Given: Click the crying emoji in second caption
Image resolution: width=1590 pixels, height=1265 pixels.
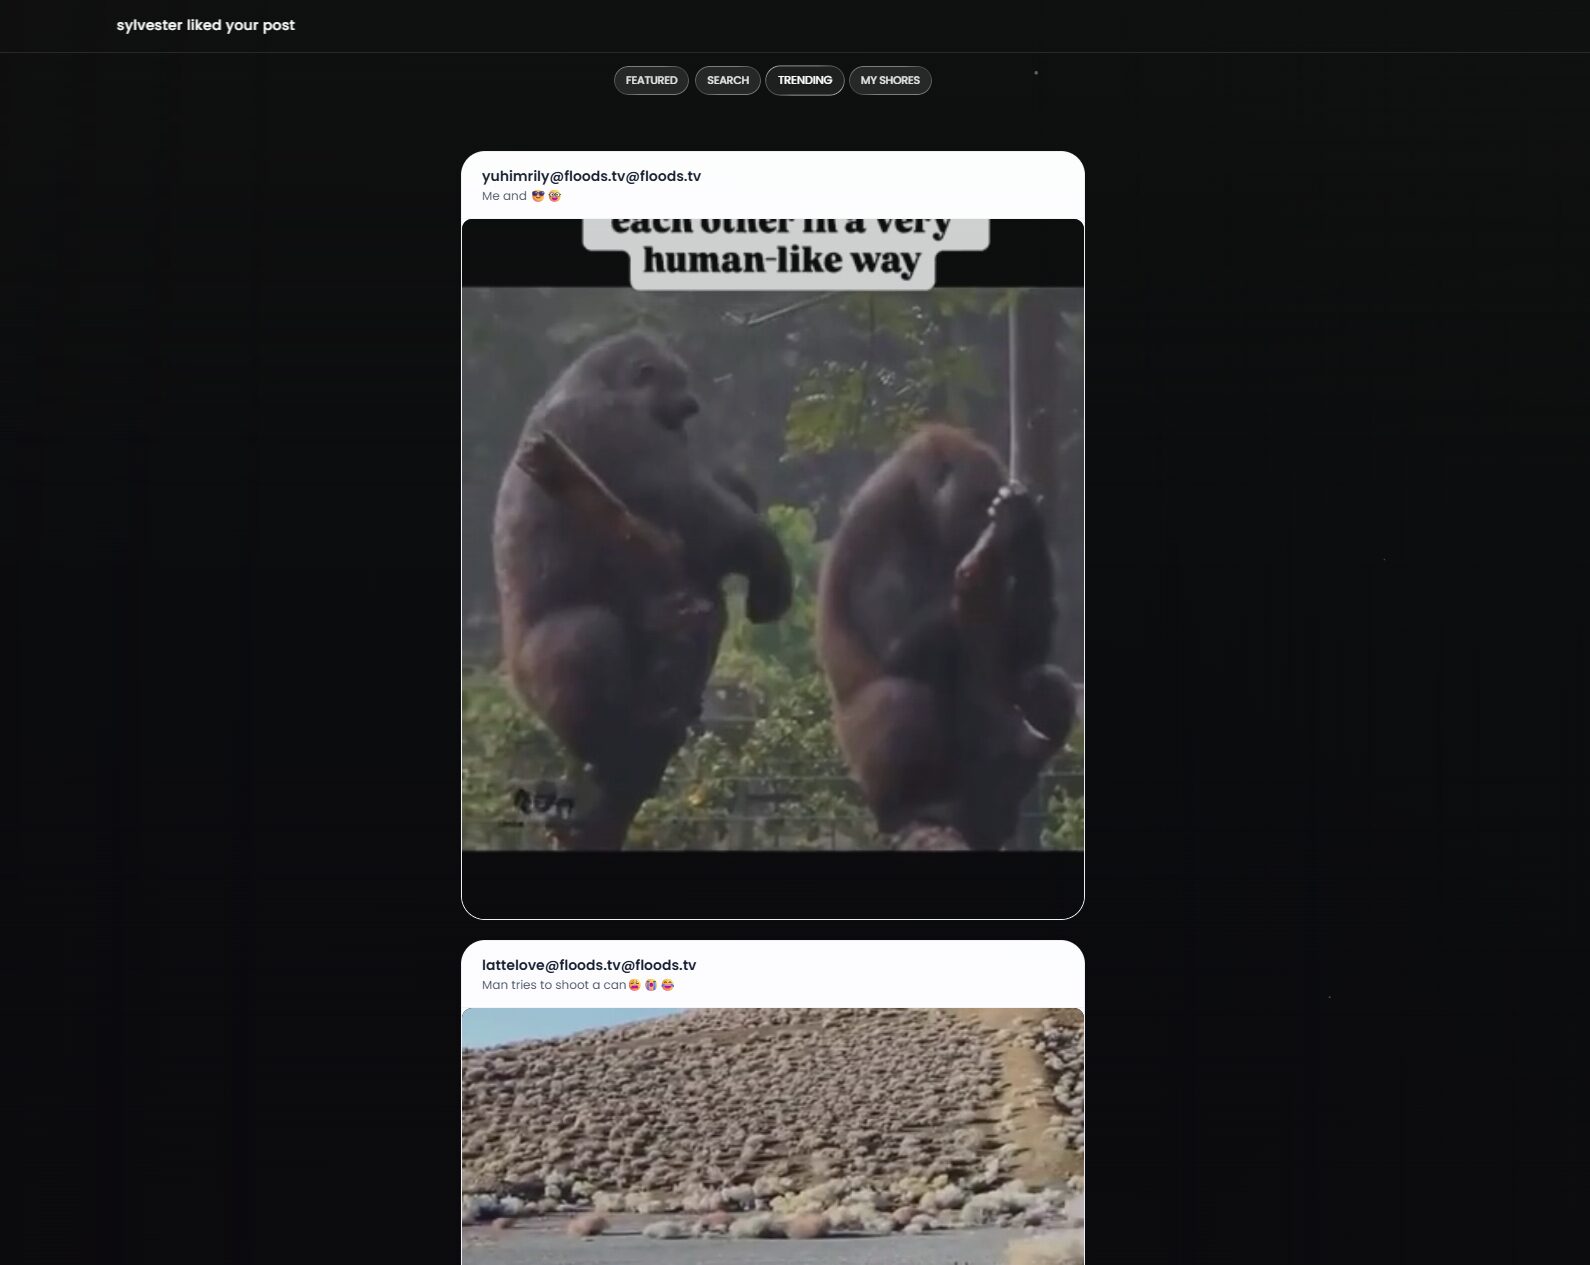Looking at the screenshot, I should (651, 985).
